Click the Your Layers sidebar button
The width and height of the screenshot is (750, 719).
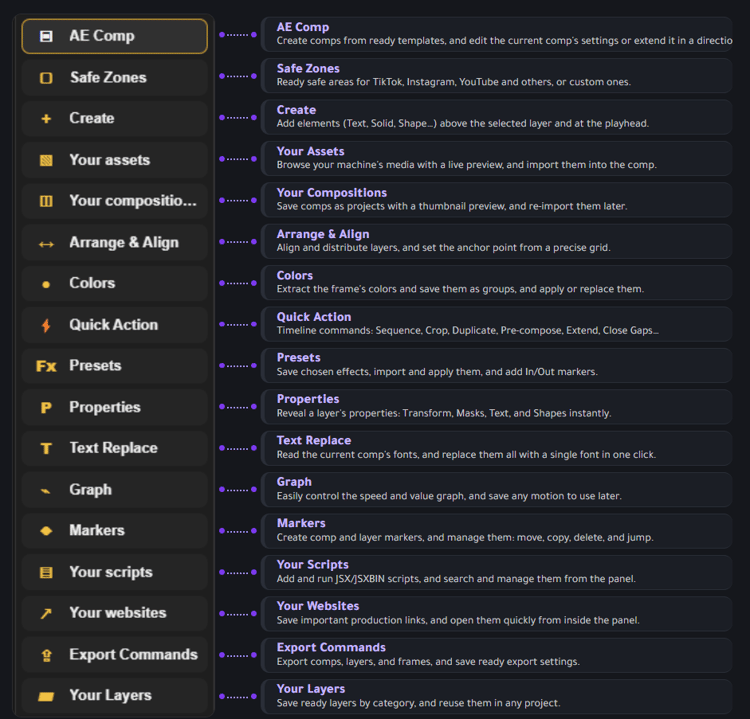115,696
